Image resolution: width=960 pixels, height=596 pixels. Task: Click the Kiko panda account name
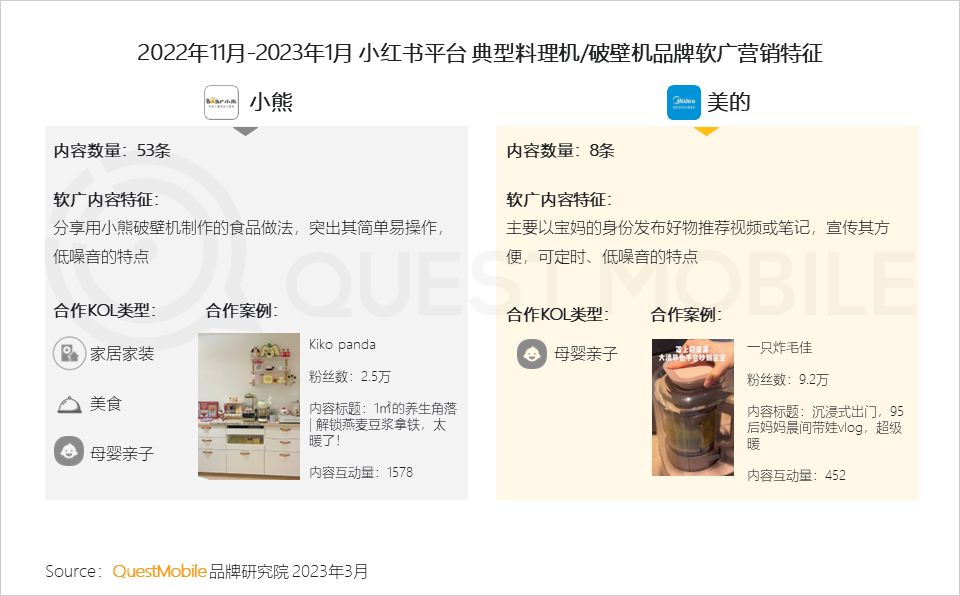coord(342,344)
